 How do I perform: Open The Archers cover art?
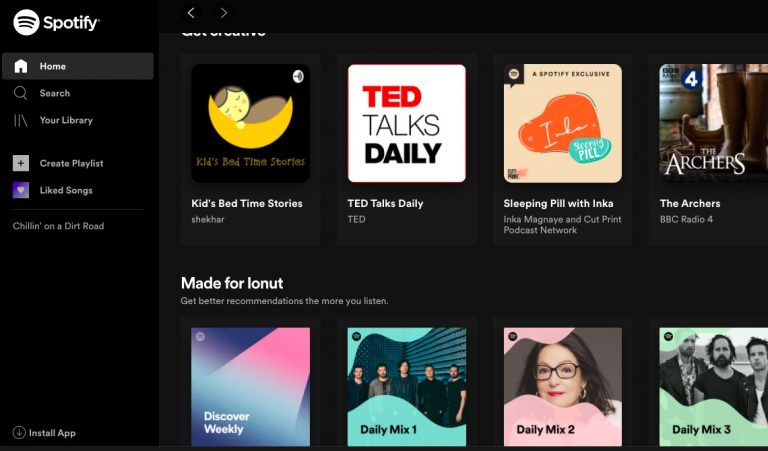[714, 123]
